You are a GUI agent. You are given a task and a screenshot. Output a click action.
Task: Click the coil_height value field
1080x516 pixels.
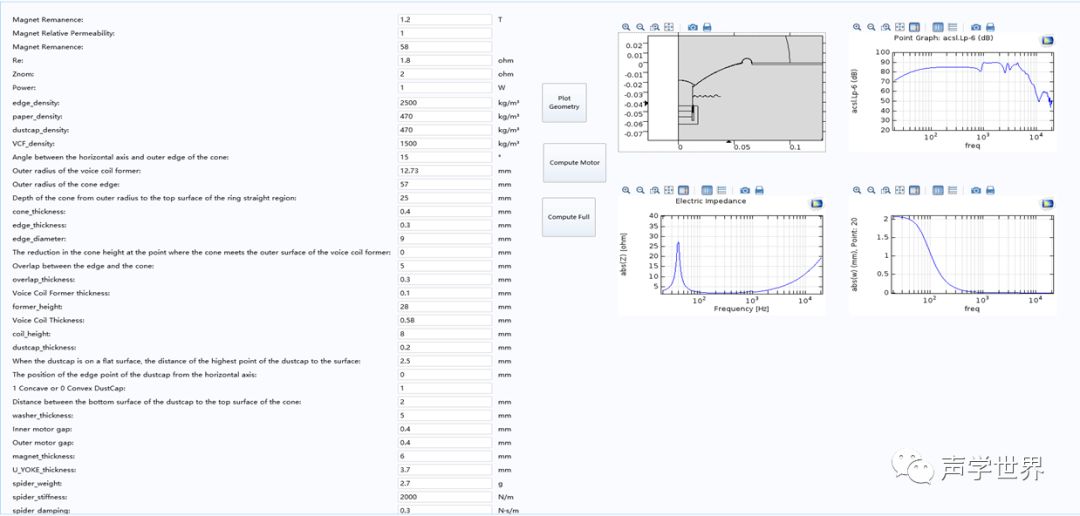click(x=444, y=334)
